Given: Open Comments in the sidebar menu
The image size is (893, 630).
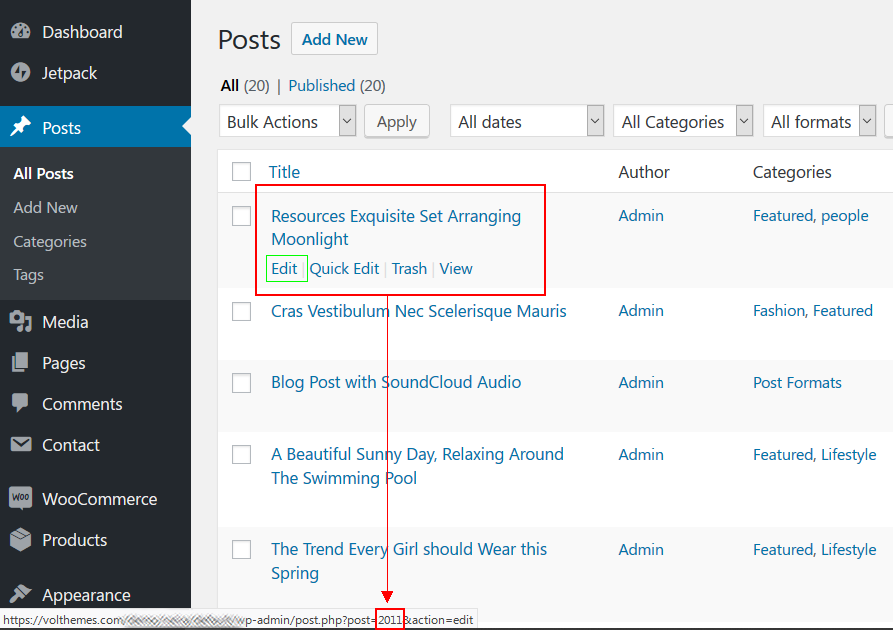Looking at the screenshot, I should pos(83,404).
